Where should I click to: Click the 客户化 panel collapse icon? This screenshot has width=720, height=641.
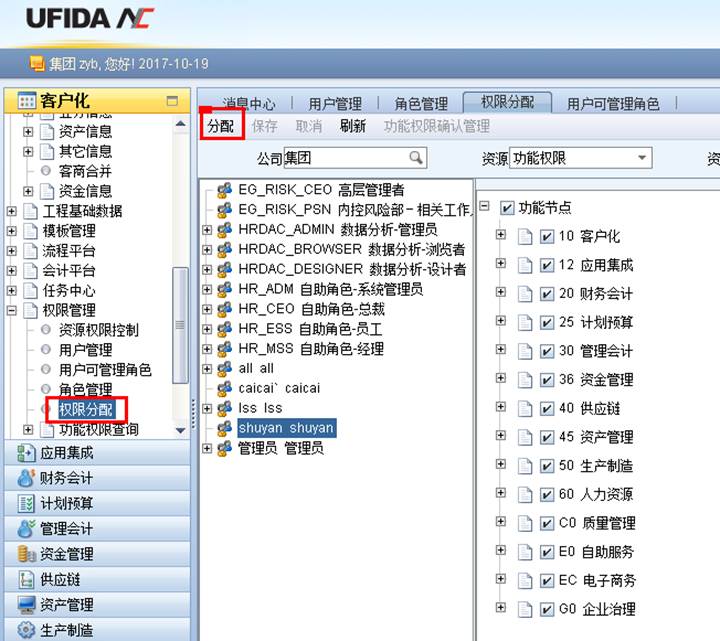172,101
